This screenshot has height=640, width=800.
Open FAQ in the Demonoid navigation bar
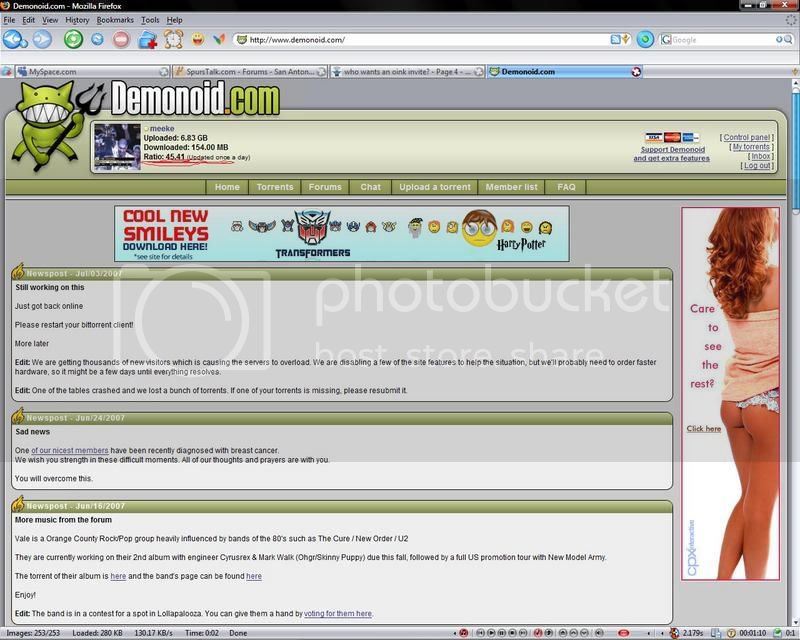(566, 187)
